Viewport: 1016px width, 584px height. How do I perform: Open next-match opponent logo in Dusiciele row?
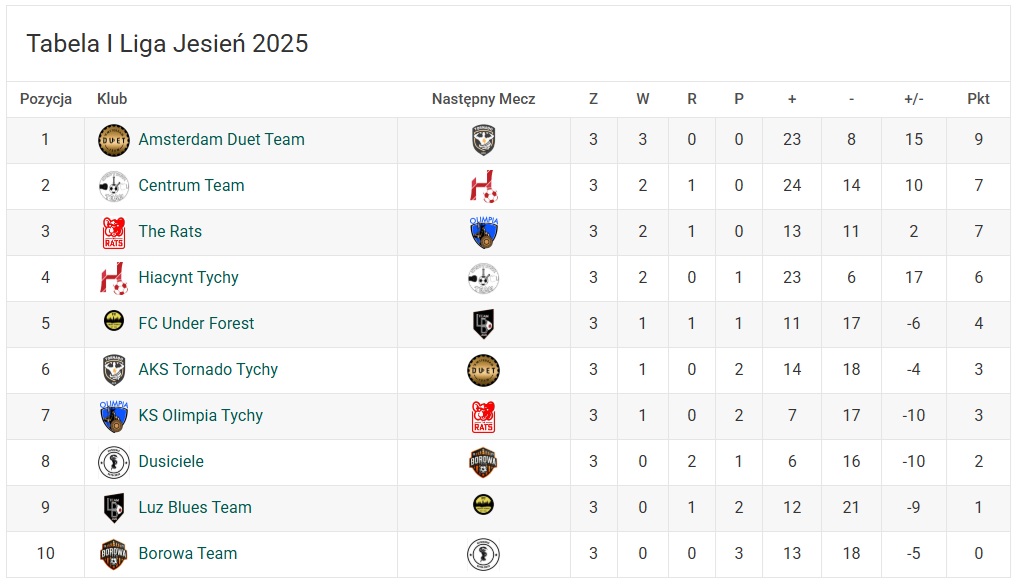(483, 462)
